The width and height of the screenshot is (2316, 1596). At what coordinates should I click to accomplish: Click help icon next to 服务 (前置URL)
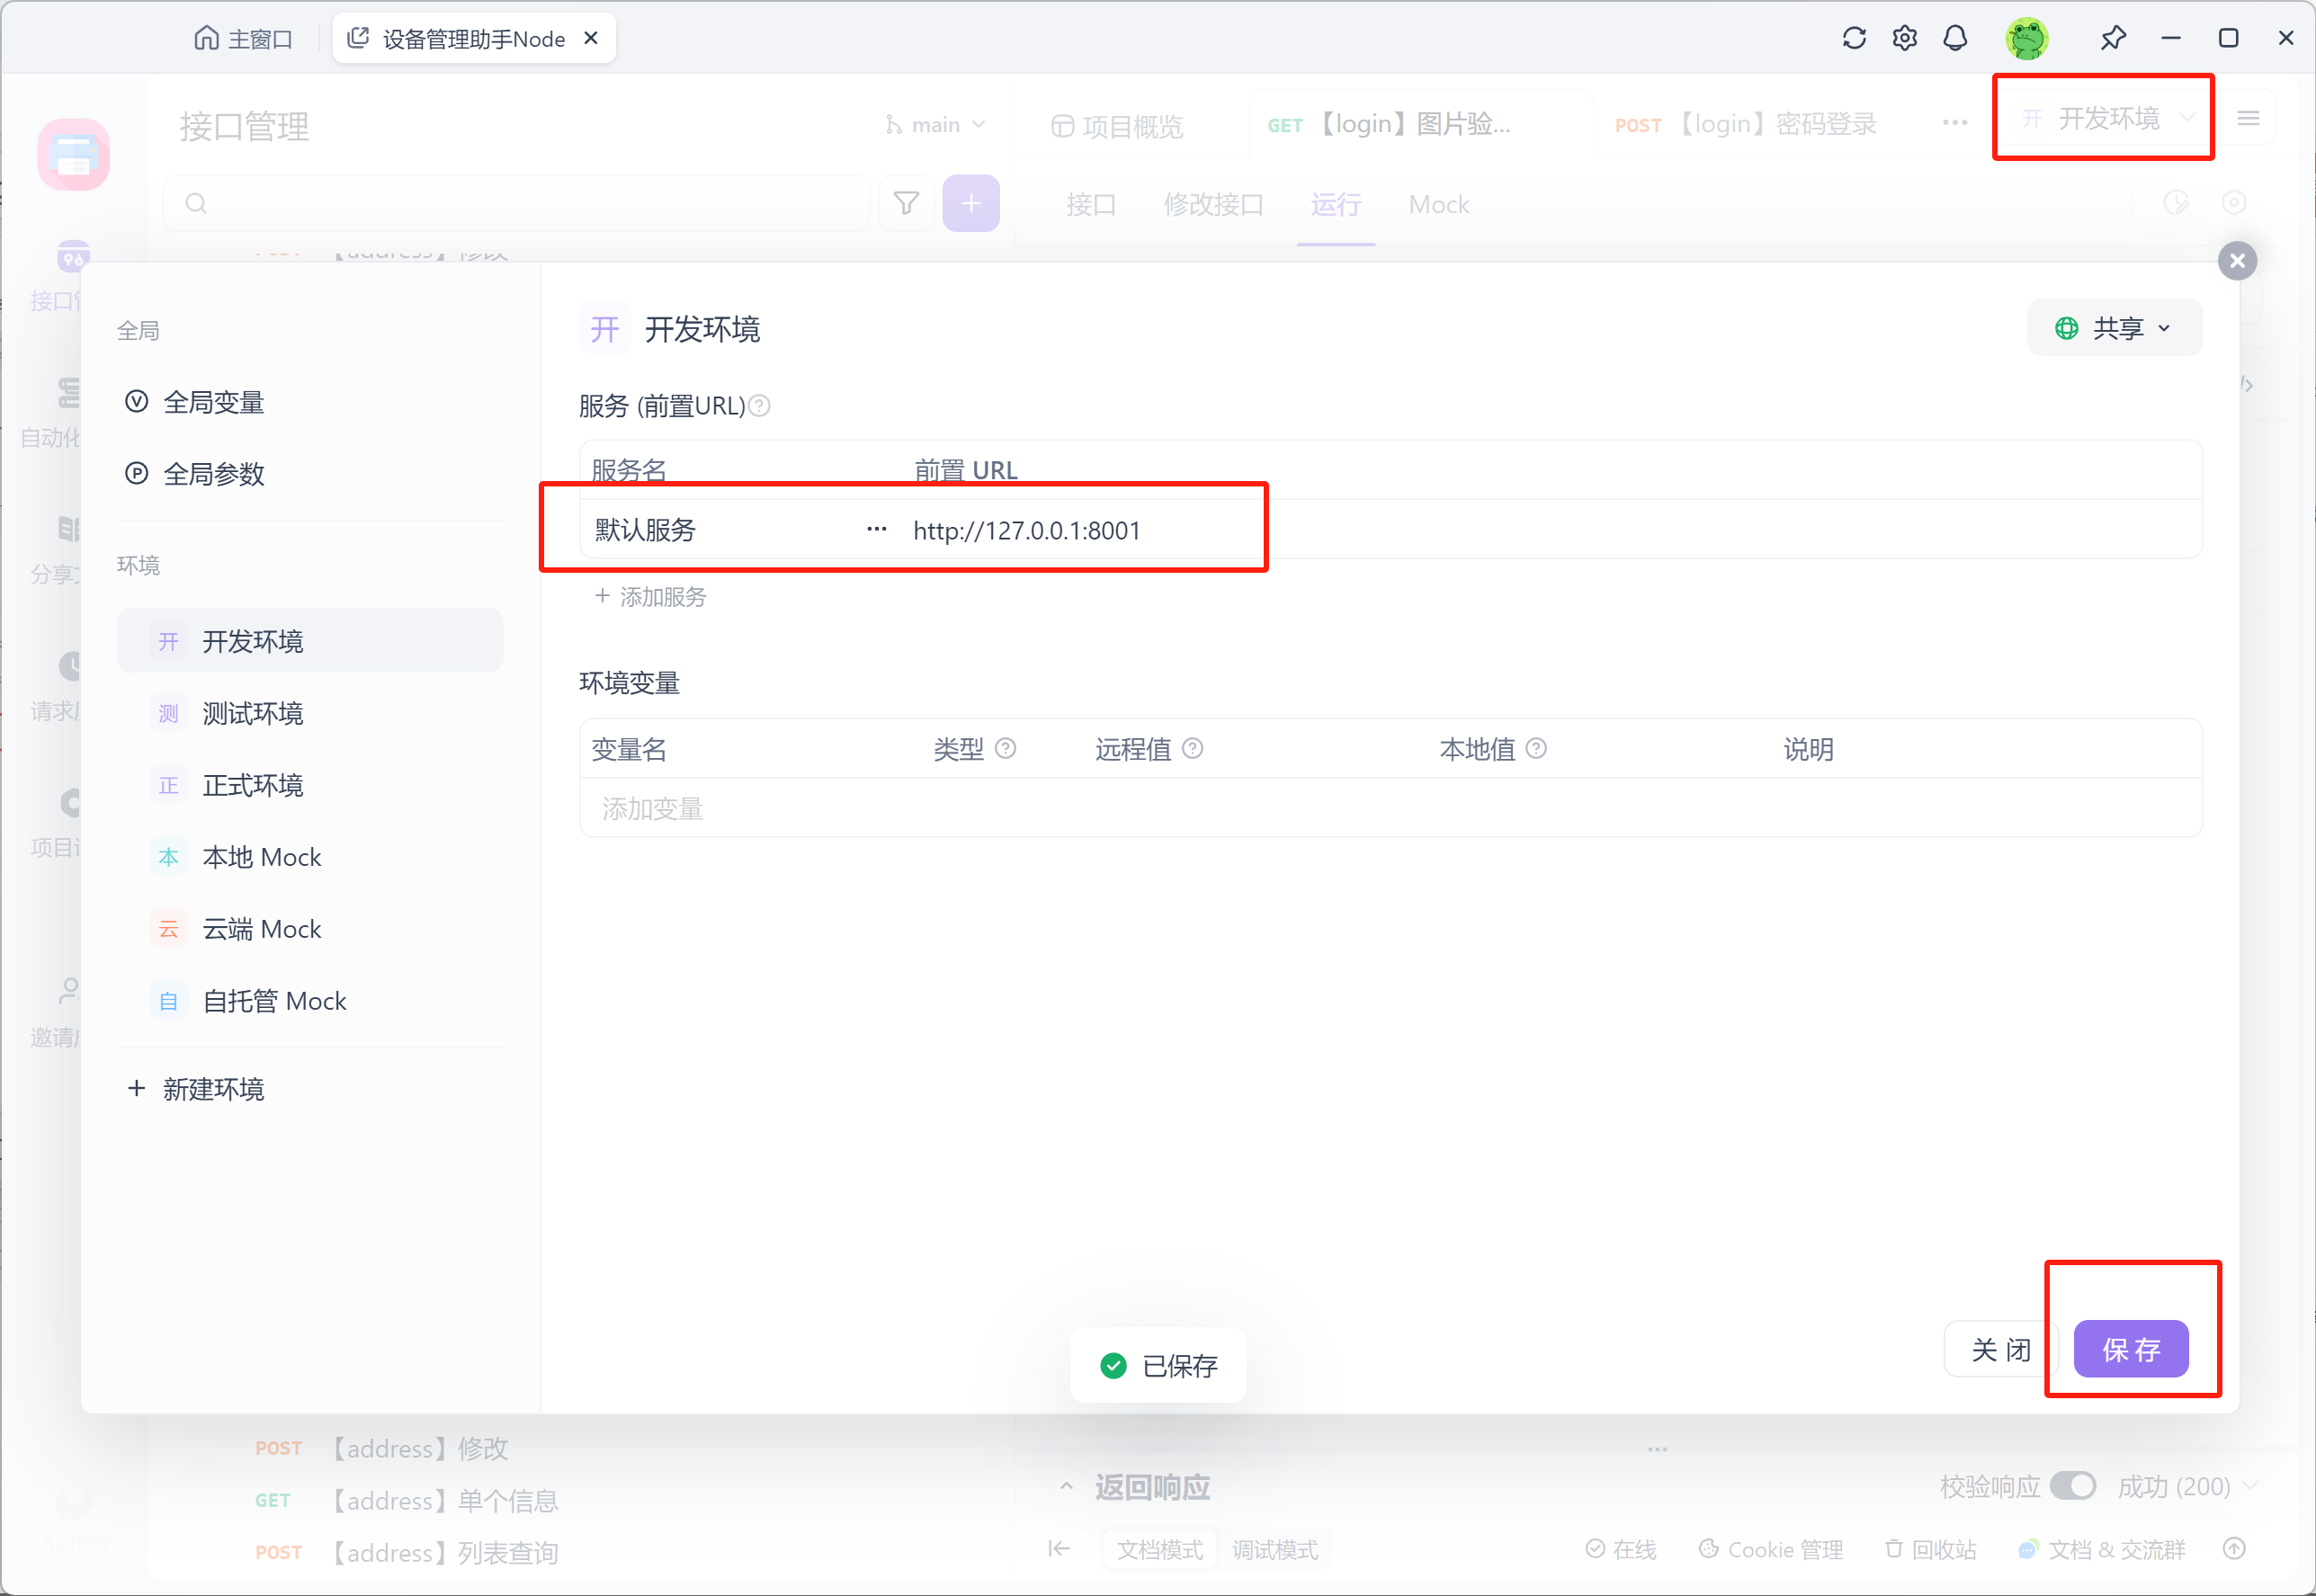tap(760, 406)
